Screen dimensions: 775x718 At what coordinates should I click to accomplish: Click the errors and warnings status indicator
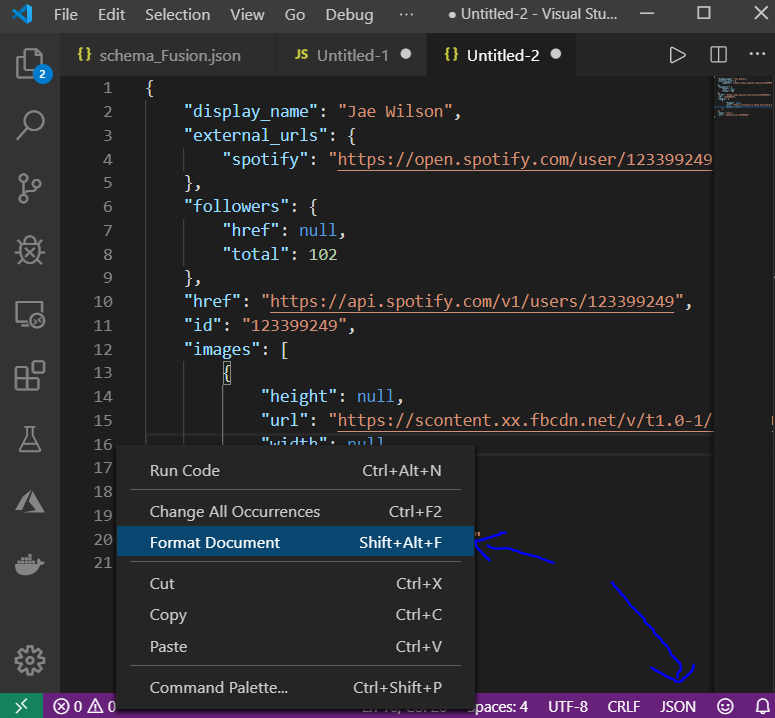pos(84,707)
